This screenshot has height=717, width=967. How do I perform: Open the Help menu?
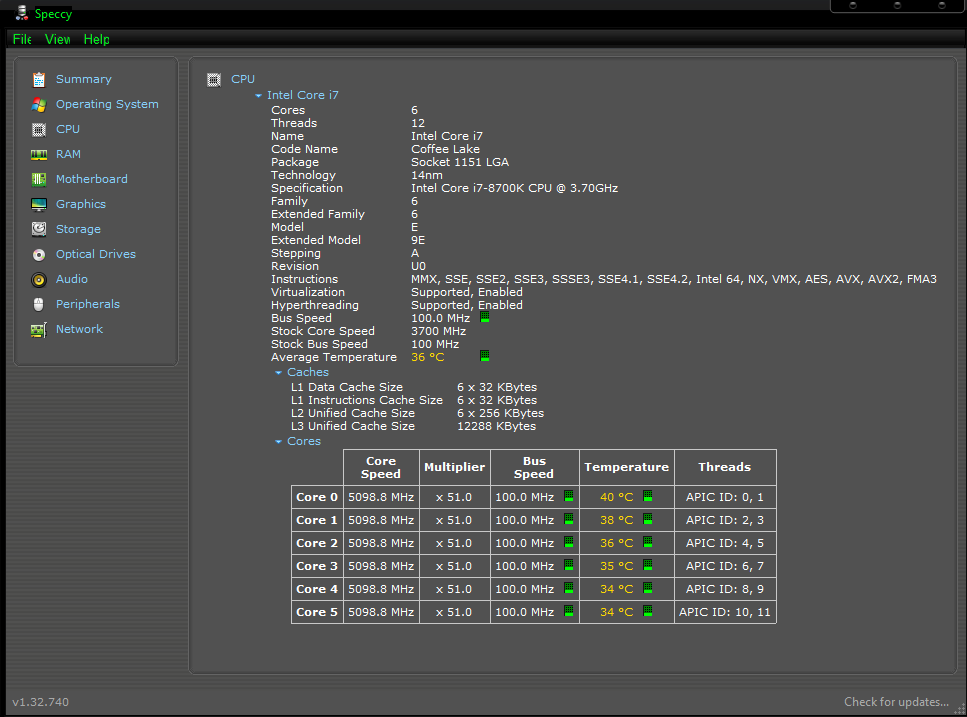(x=97, y=39)
